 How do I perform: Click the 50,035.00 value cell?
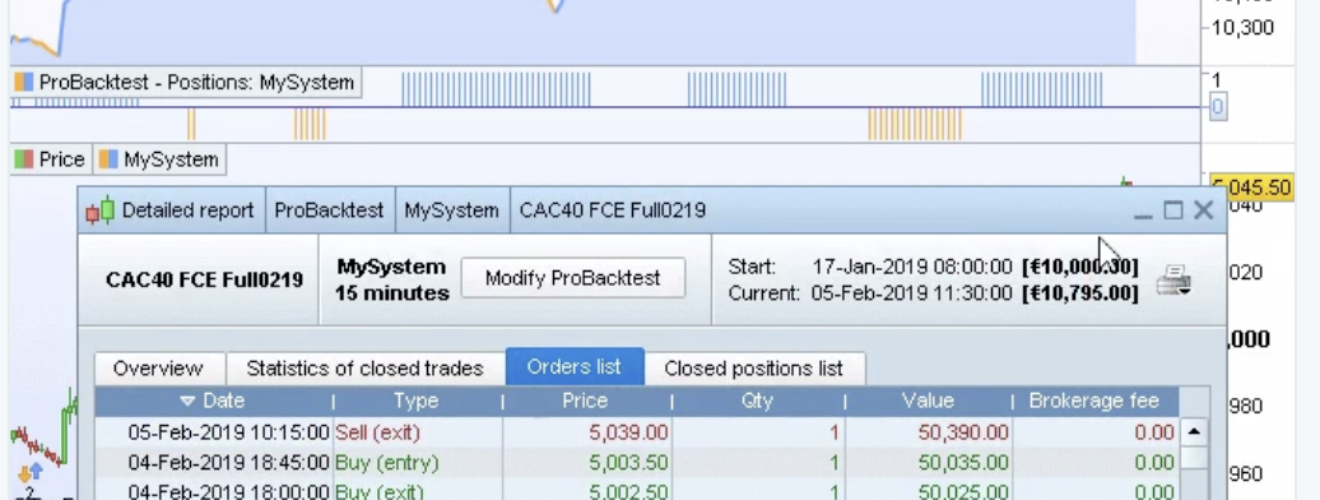[963, 463]
